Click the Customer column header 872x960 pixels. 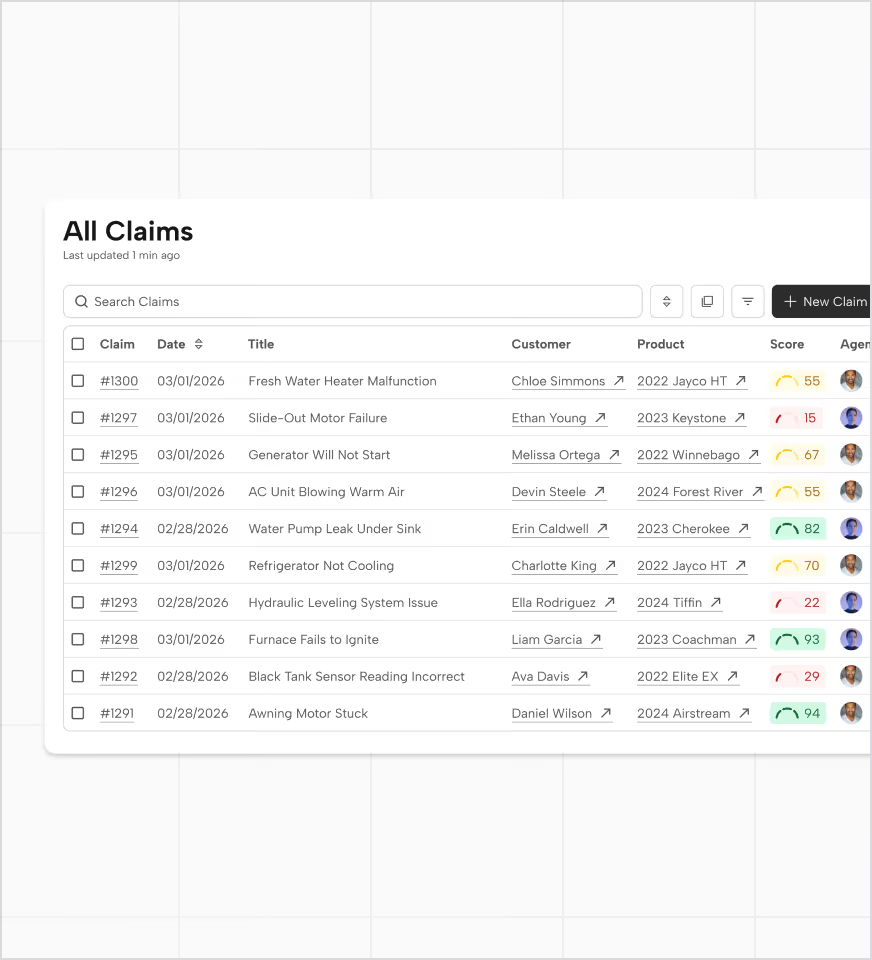(x=541, y=344)
